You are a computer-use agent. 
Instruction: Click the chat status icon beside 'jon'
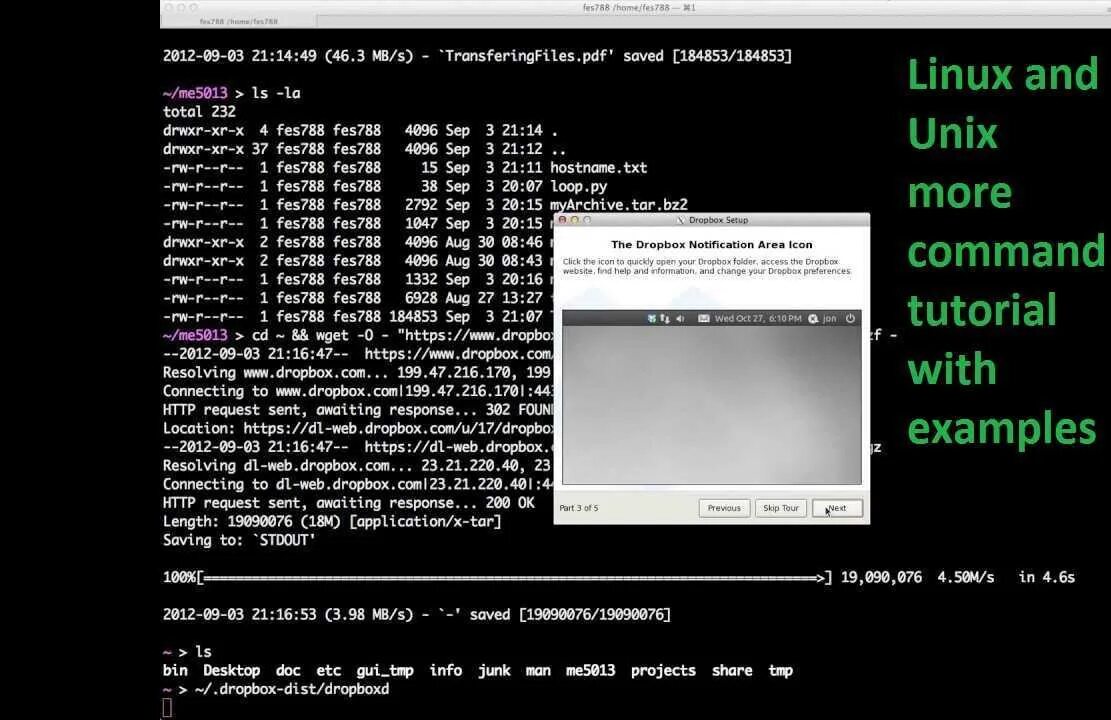[813, 319]
